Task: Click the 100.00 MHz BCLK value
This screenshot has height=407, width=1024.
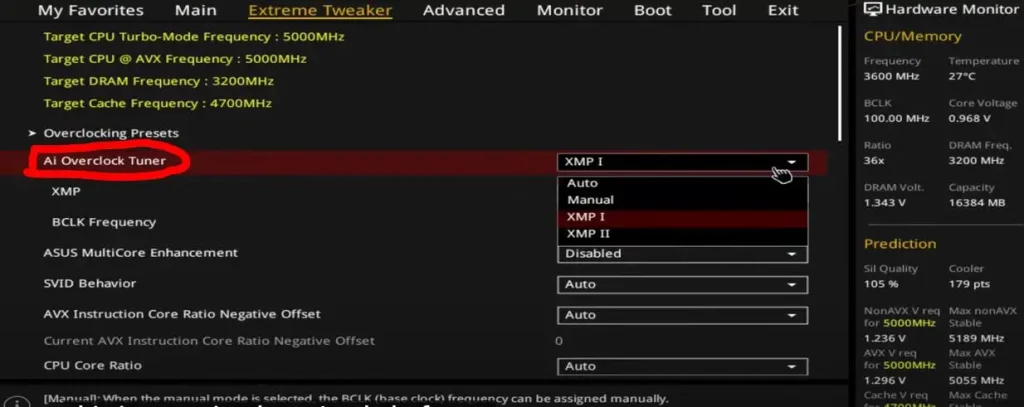Action: tap(896, 118)
